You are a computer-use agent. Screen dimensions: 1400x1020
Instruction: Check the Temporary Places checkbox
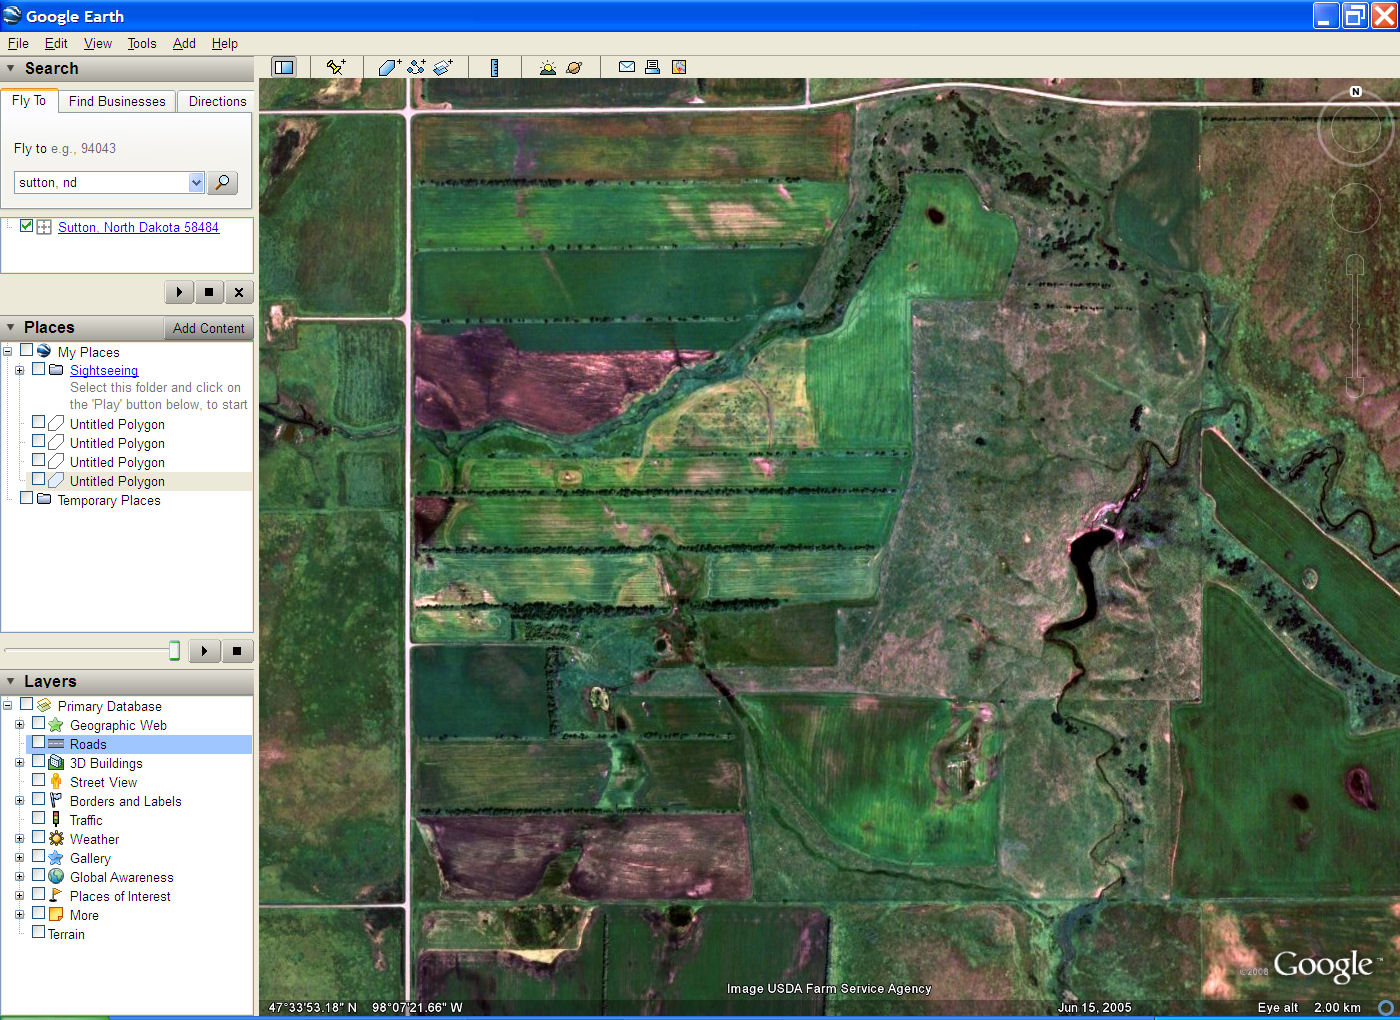tap(27, 498)
